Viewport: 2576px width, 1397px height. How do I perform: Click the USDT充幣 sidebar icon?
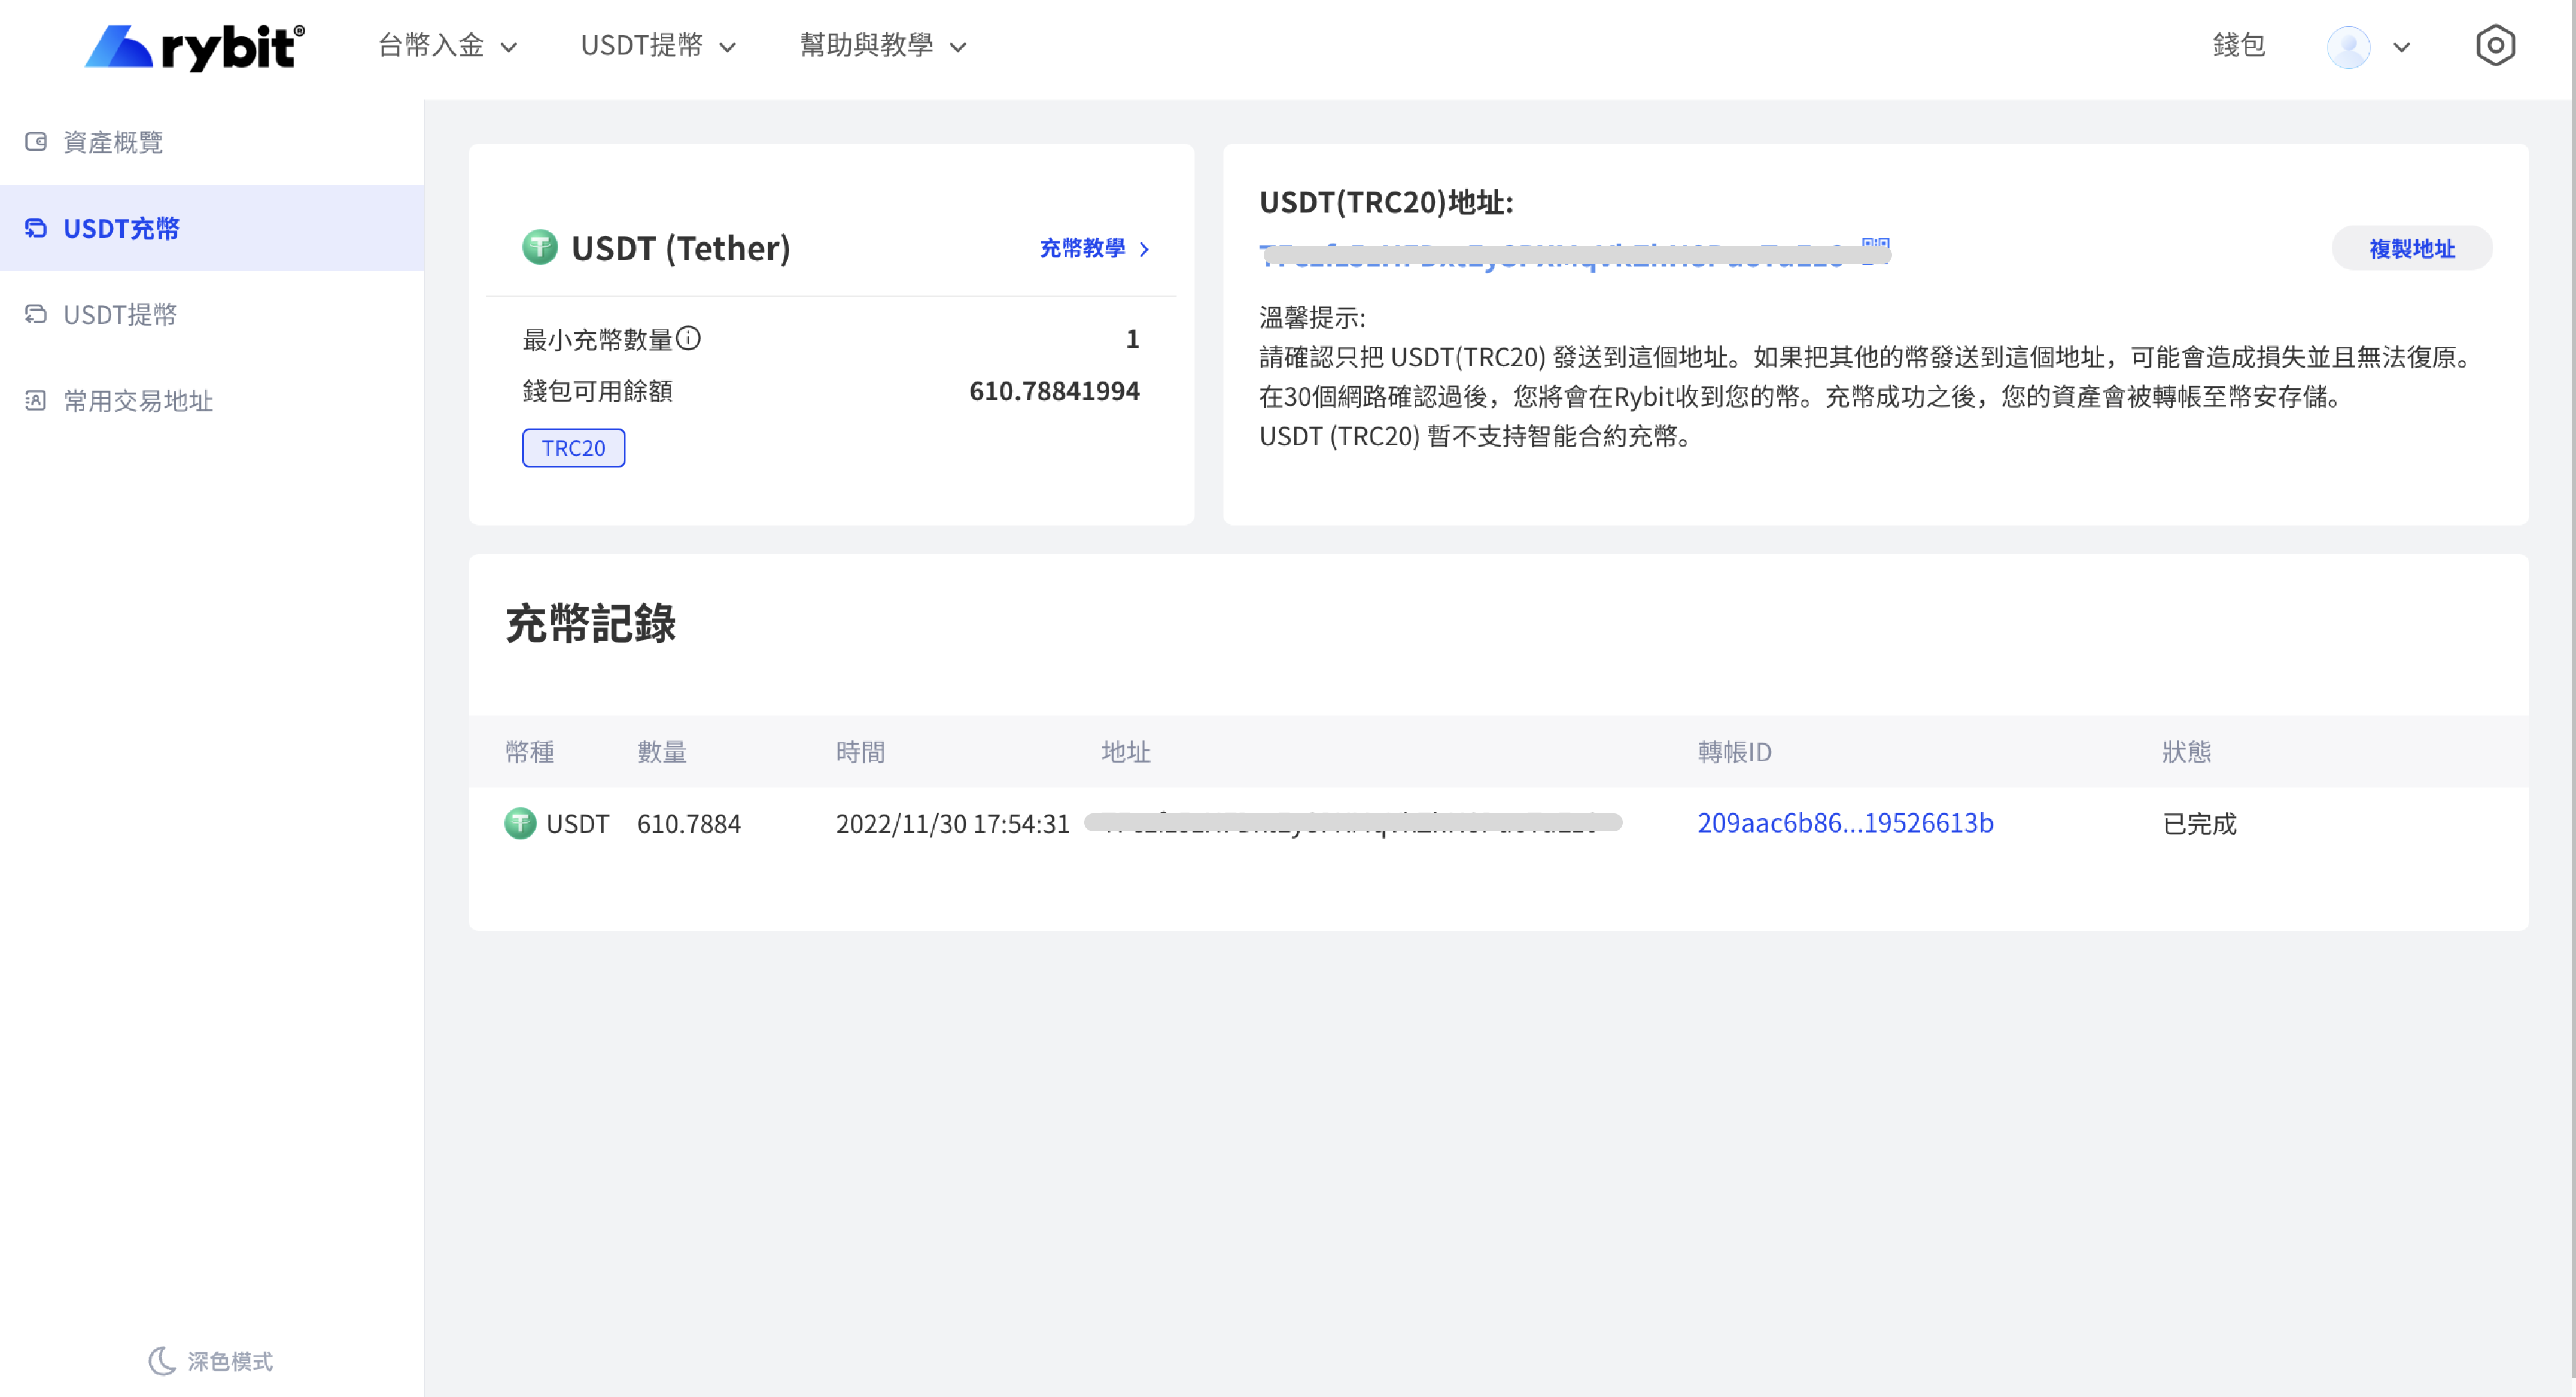pos(36,228)
